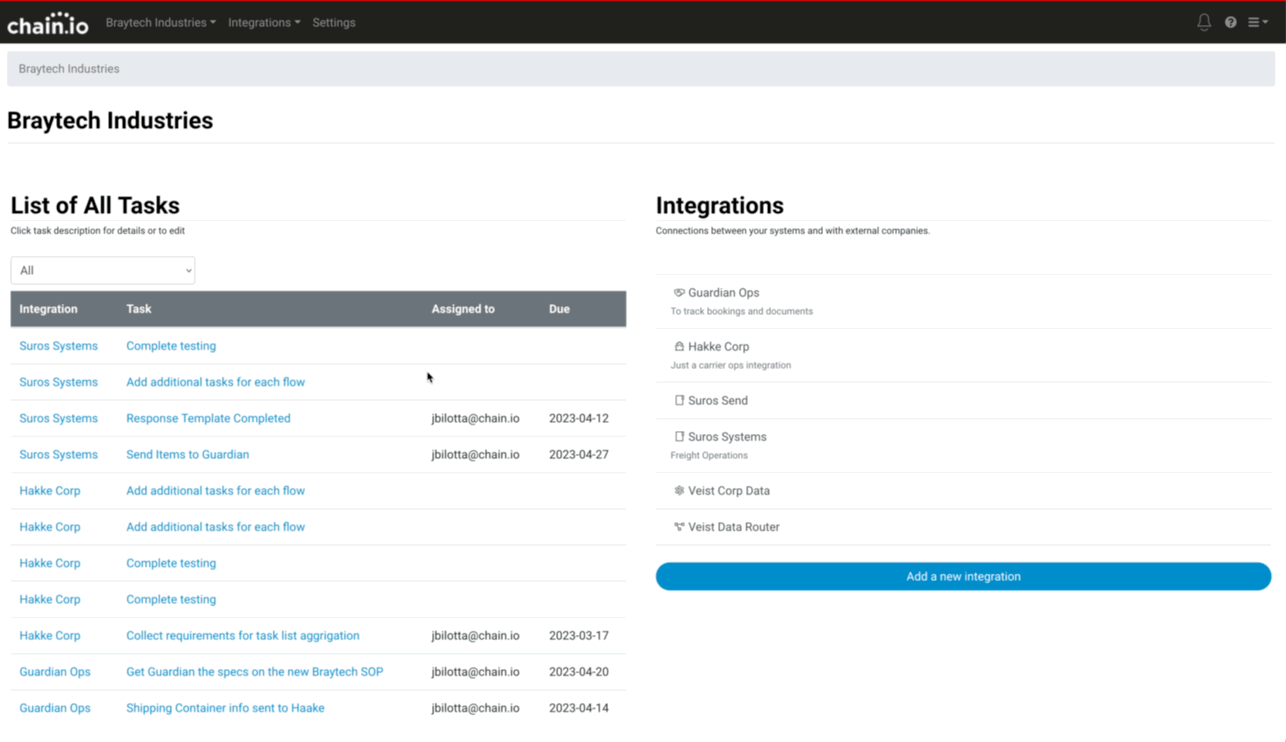Click the List of All Tasks heading
The image size is (1286, 742).
point(95,205)
